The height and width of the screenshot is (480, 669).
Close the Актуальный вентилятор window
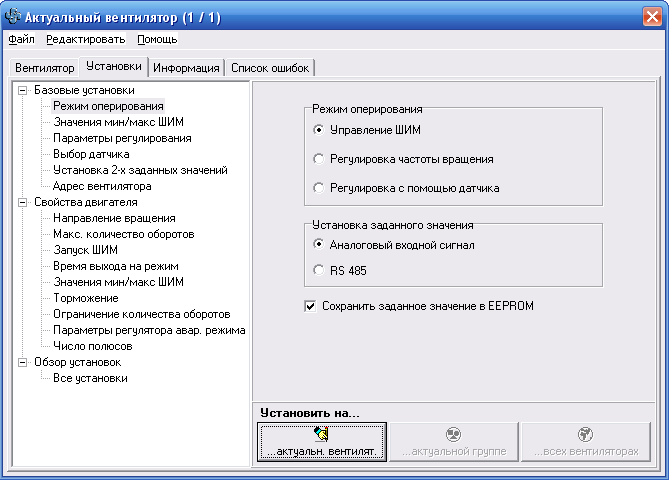652,17
